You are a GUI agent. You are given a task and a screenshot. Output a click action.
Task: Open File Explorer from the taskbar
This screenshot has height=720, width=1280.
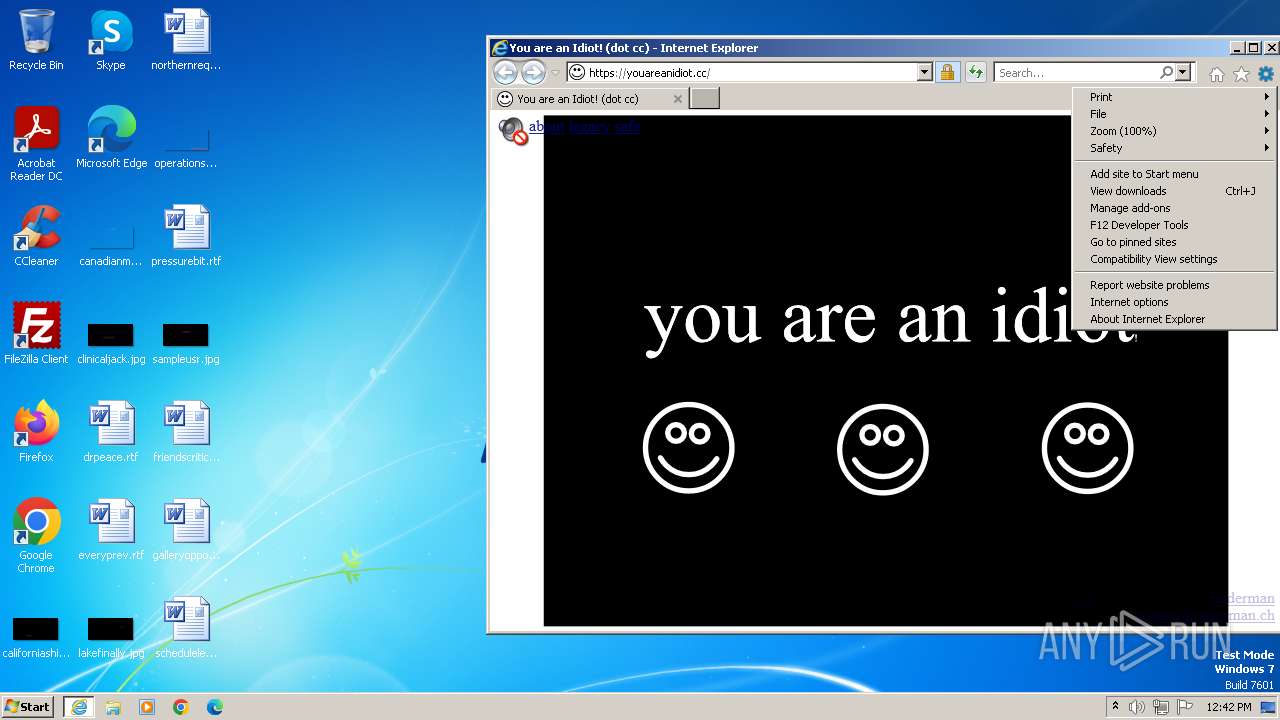coord(113,707)
